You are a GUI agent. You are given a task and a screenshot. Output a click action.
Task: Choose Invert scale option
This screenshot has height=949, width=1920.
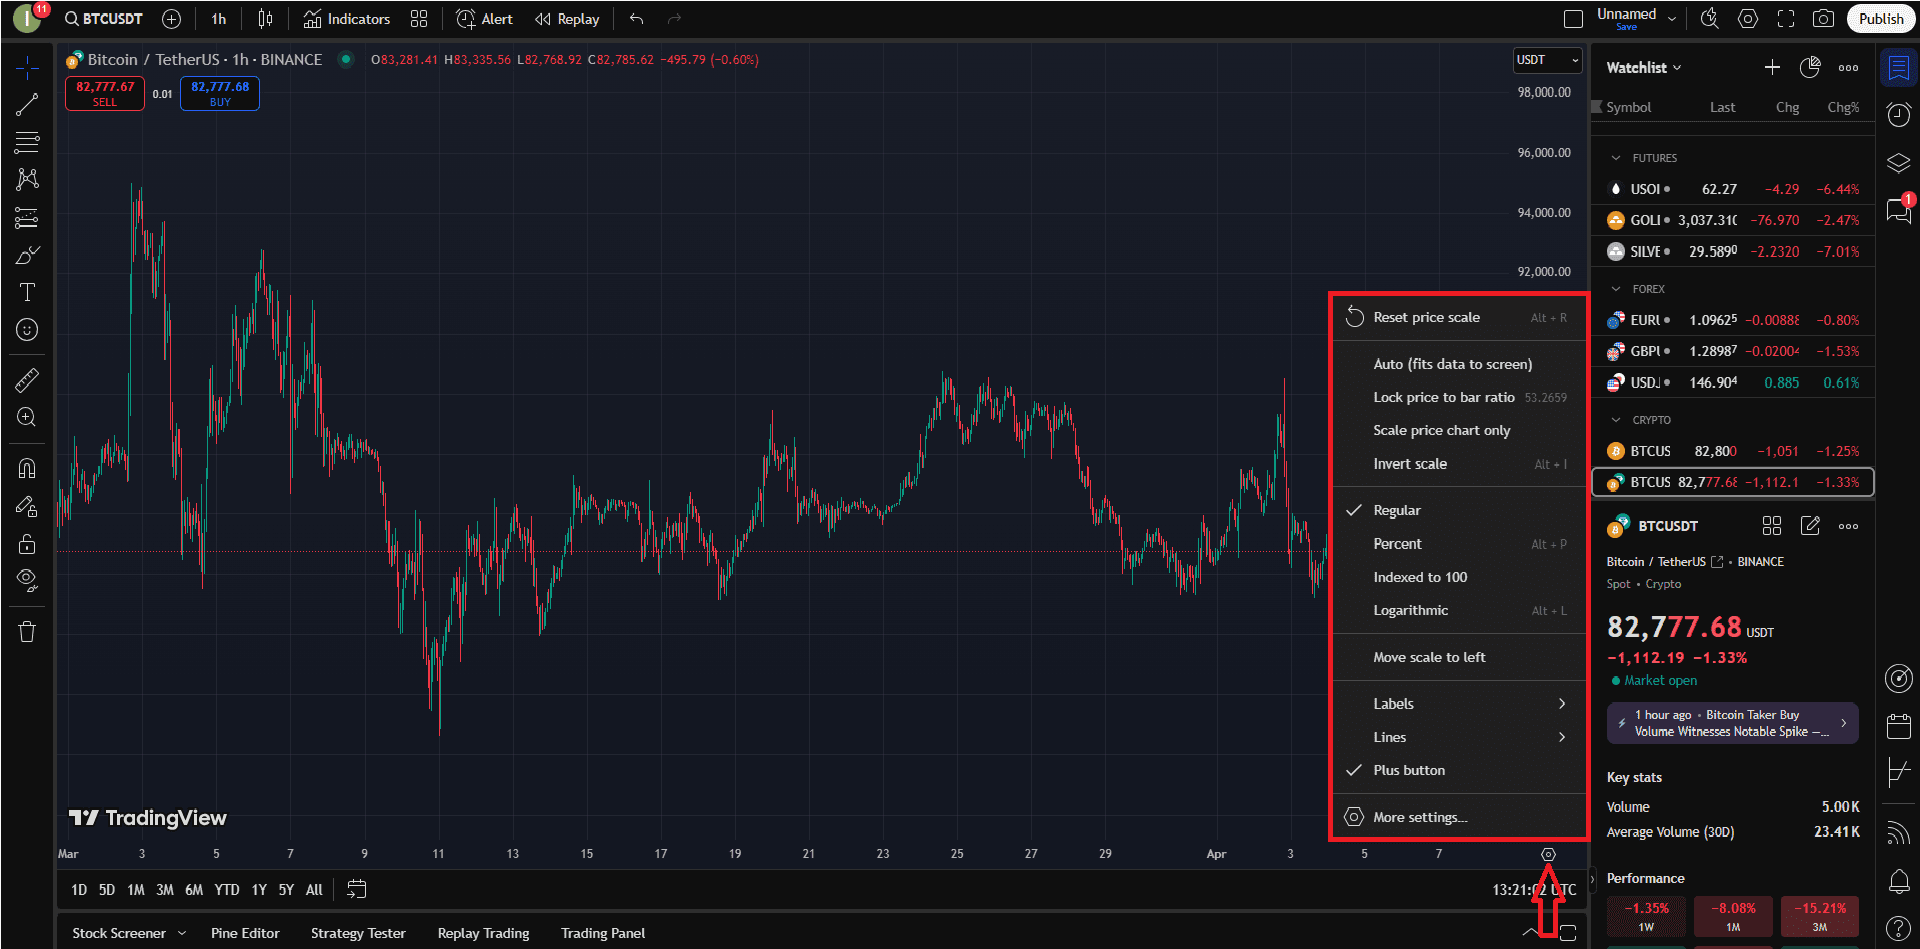click(x=1459, y=464)
